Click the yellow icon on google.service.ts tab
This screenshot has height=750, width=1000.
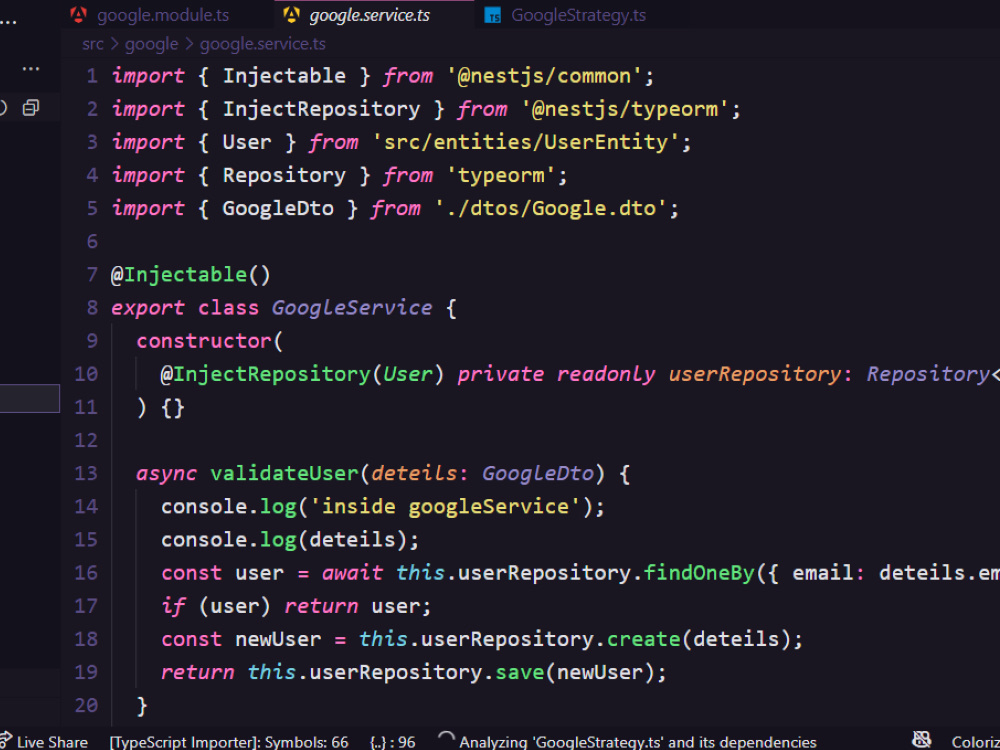click(x=291, y=15)
